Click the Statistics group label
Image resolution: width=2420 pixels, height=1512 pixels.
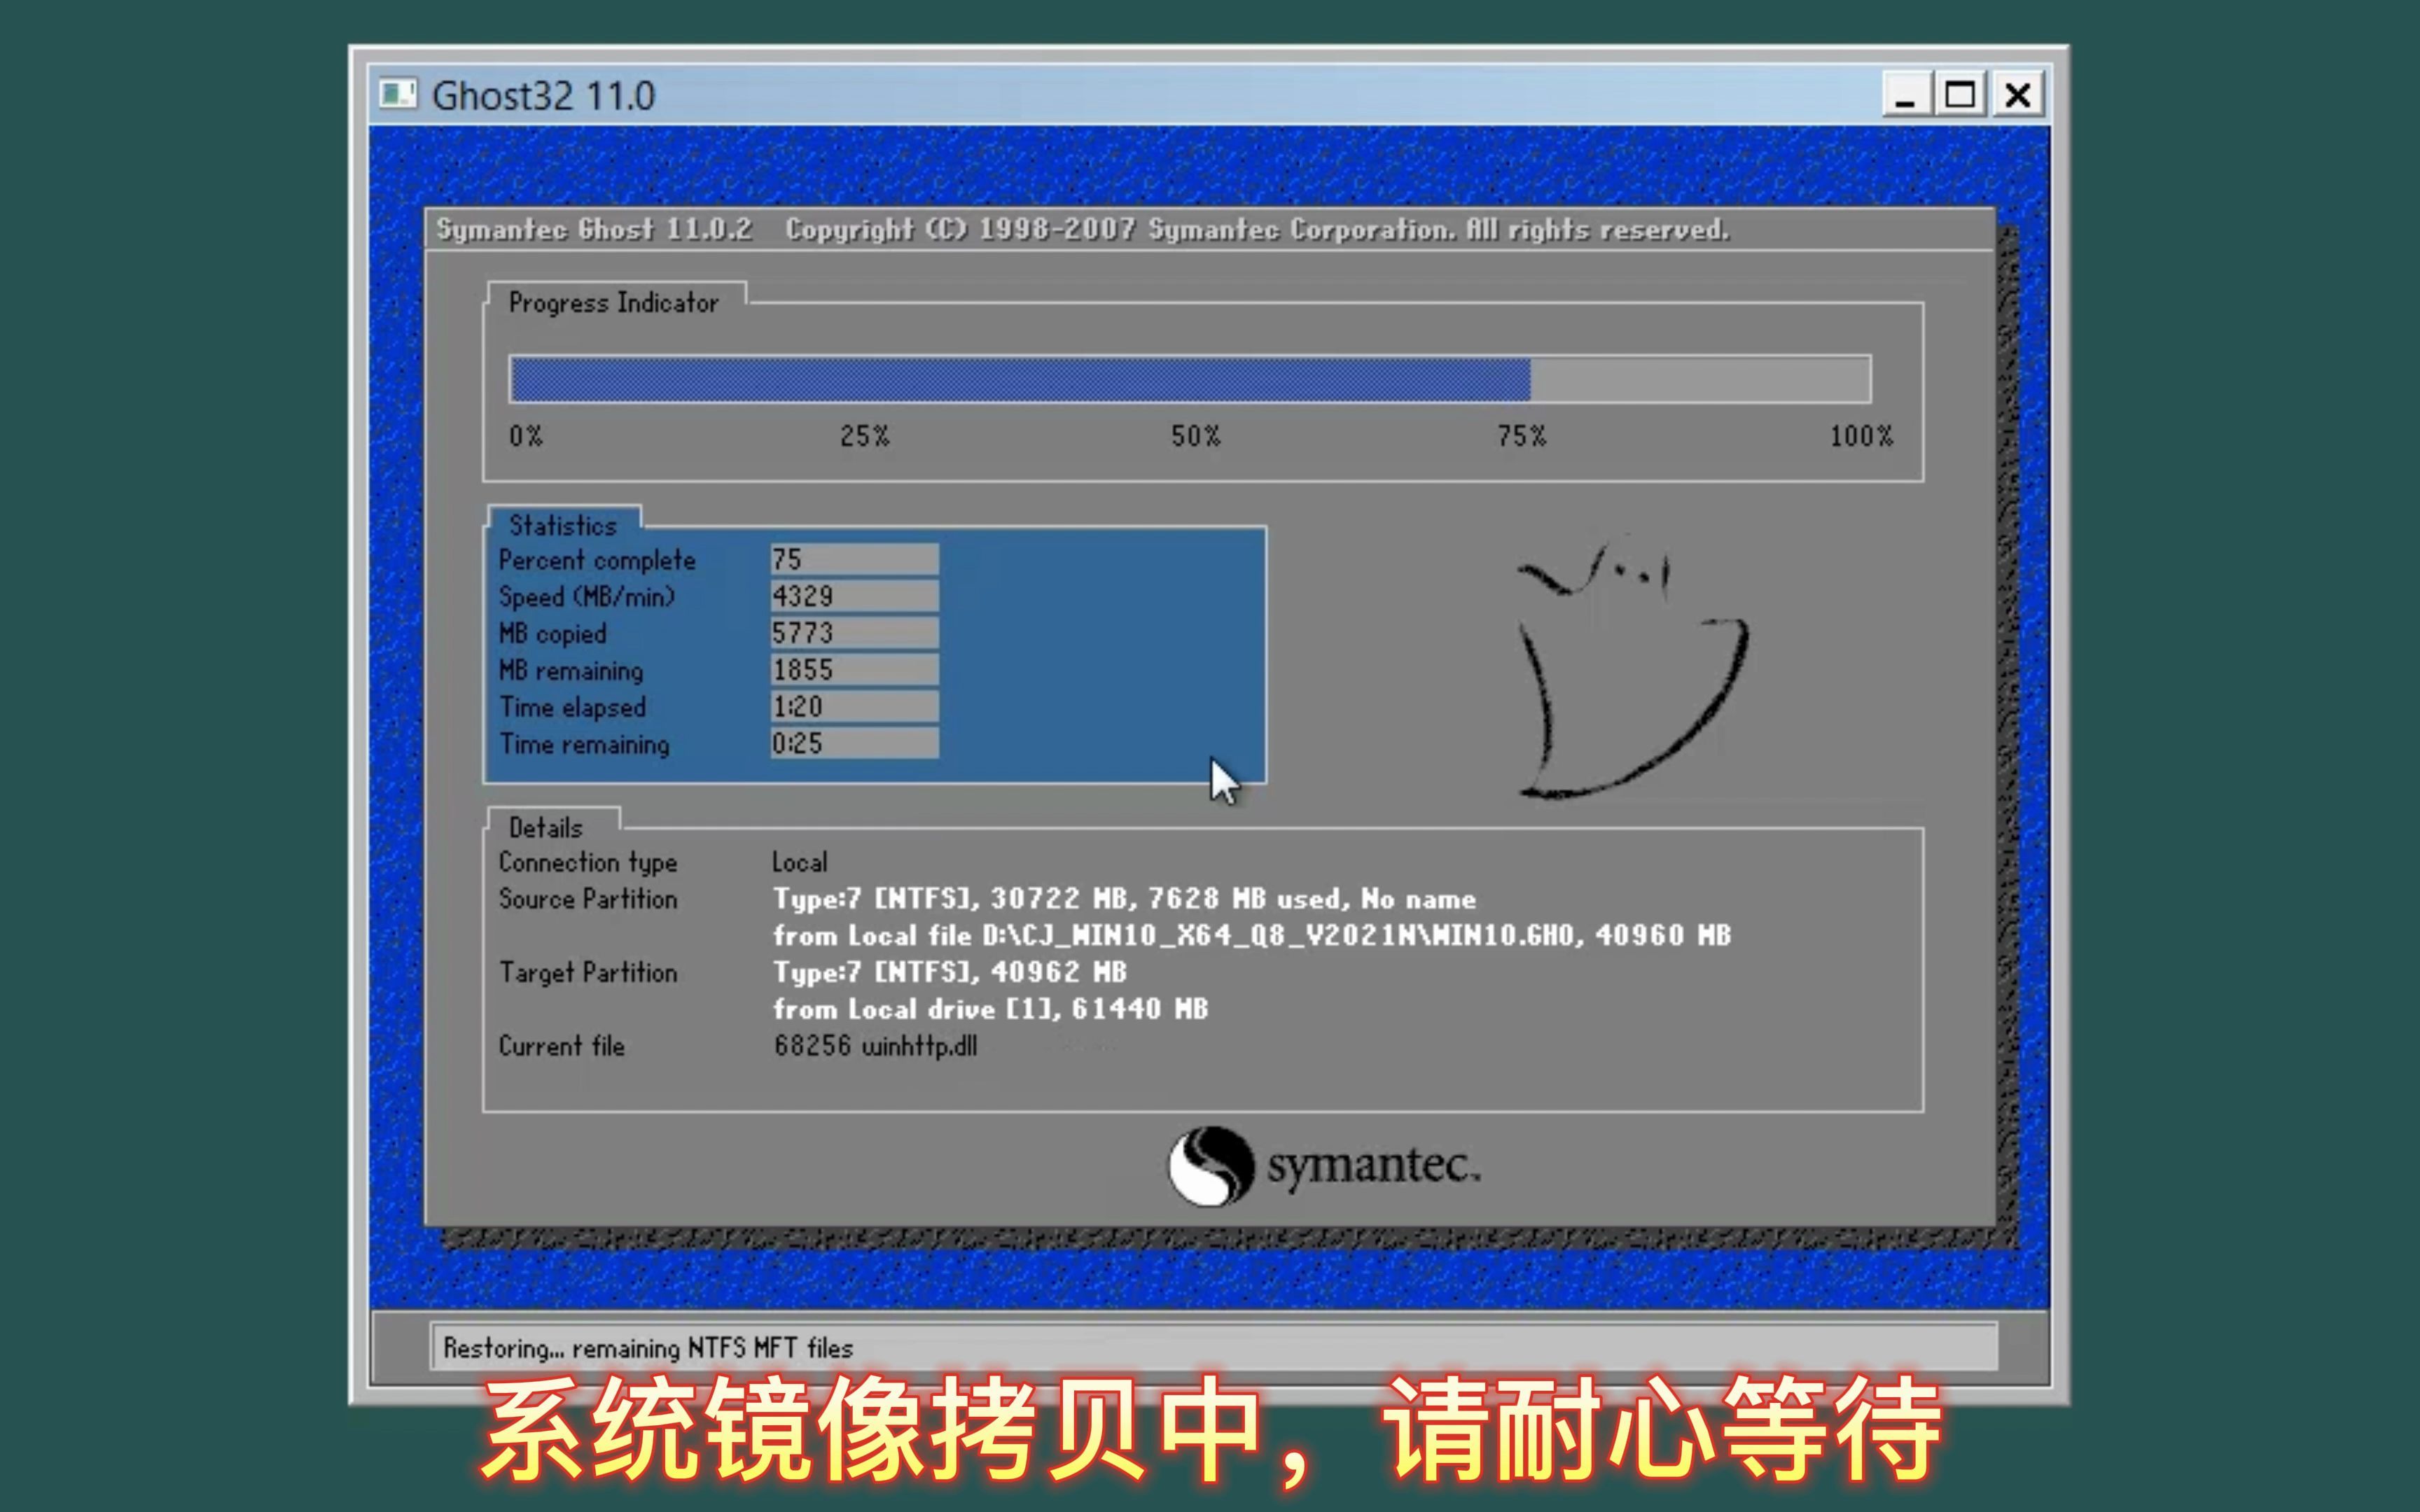point(563,525)
